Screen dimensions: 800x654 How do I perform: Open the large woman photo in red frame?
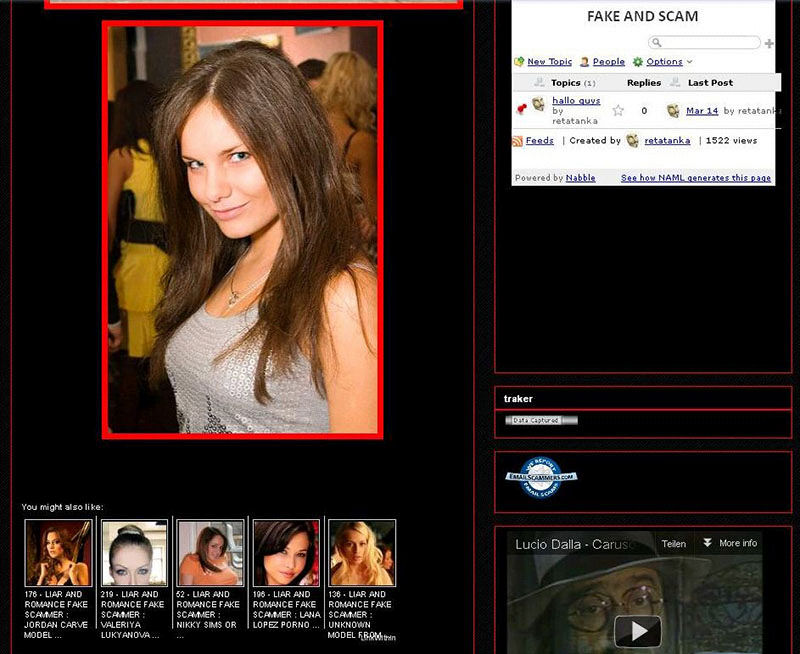[242, 230]
